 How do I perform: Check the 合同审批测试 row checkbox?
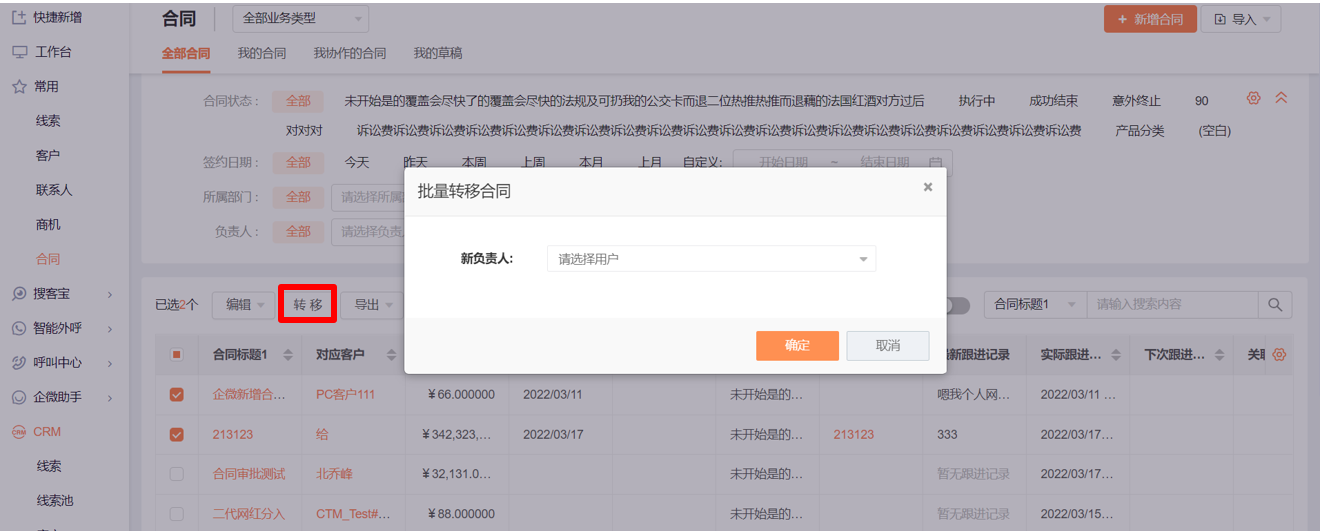(177, 474)
